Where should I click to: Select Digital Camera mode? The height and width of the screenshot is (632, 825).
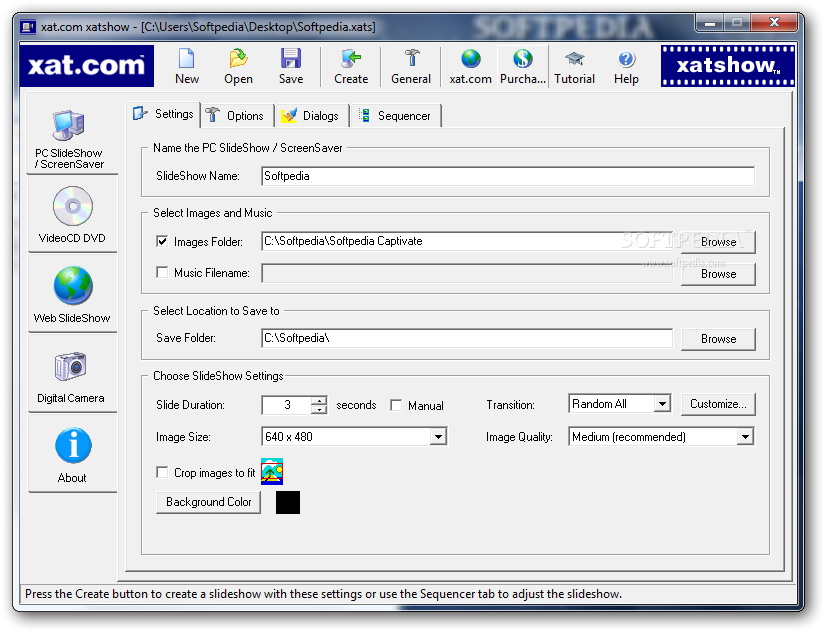tap(72, 375)
